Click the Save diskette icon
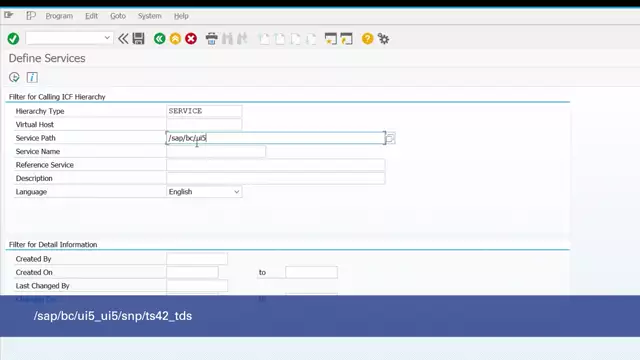The width and height of the screenshot is (640, 360). (138, 39)
